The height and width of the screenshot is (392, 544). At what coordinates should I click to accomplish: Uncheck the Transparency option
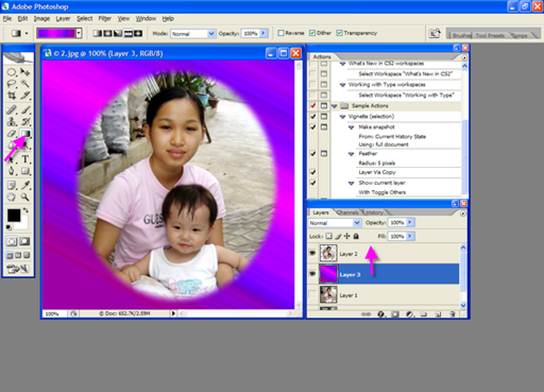click(339, 33)
